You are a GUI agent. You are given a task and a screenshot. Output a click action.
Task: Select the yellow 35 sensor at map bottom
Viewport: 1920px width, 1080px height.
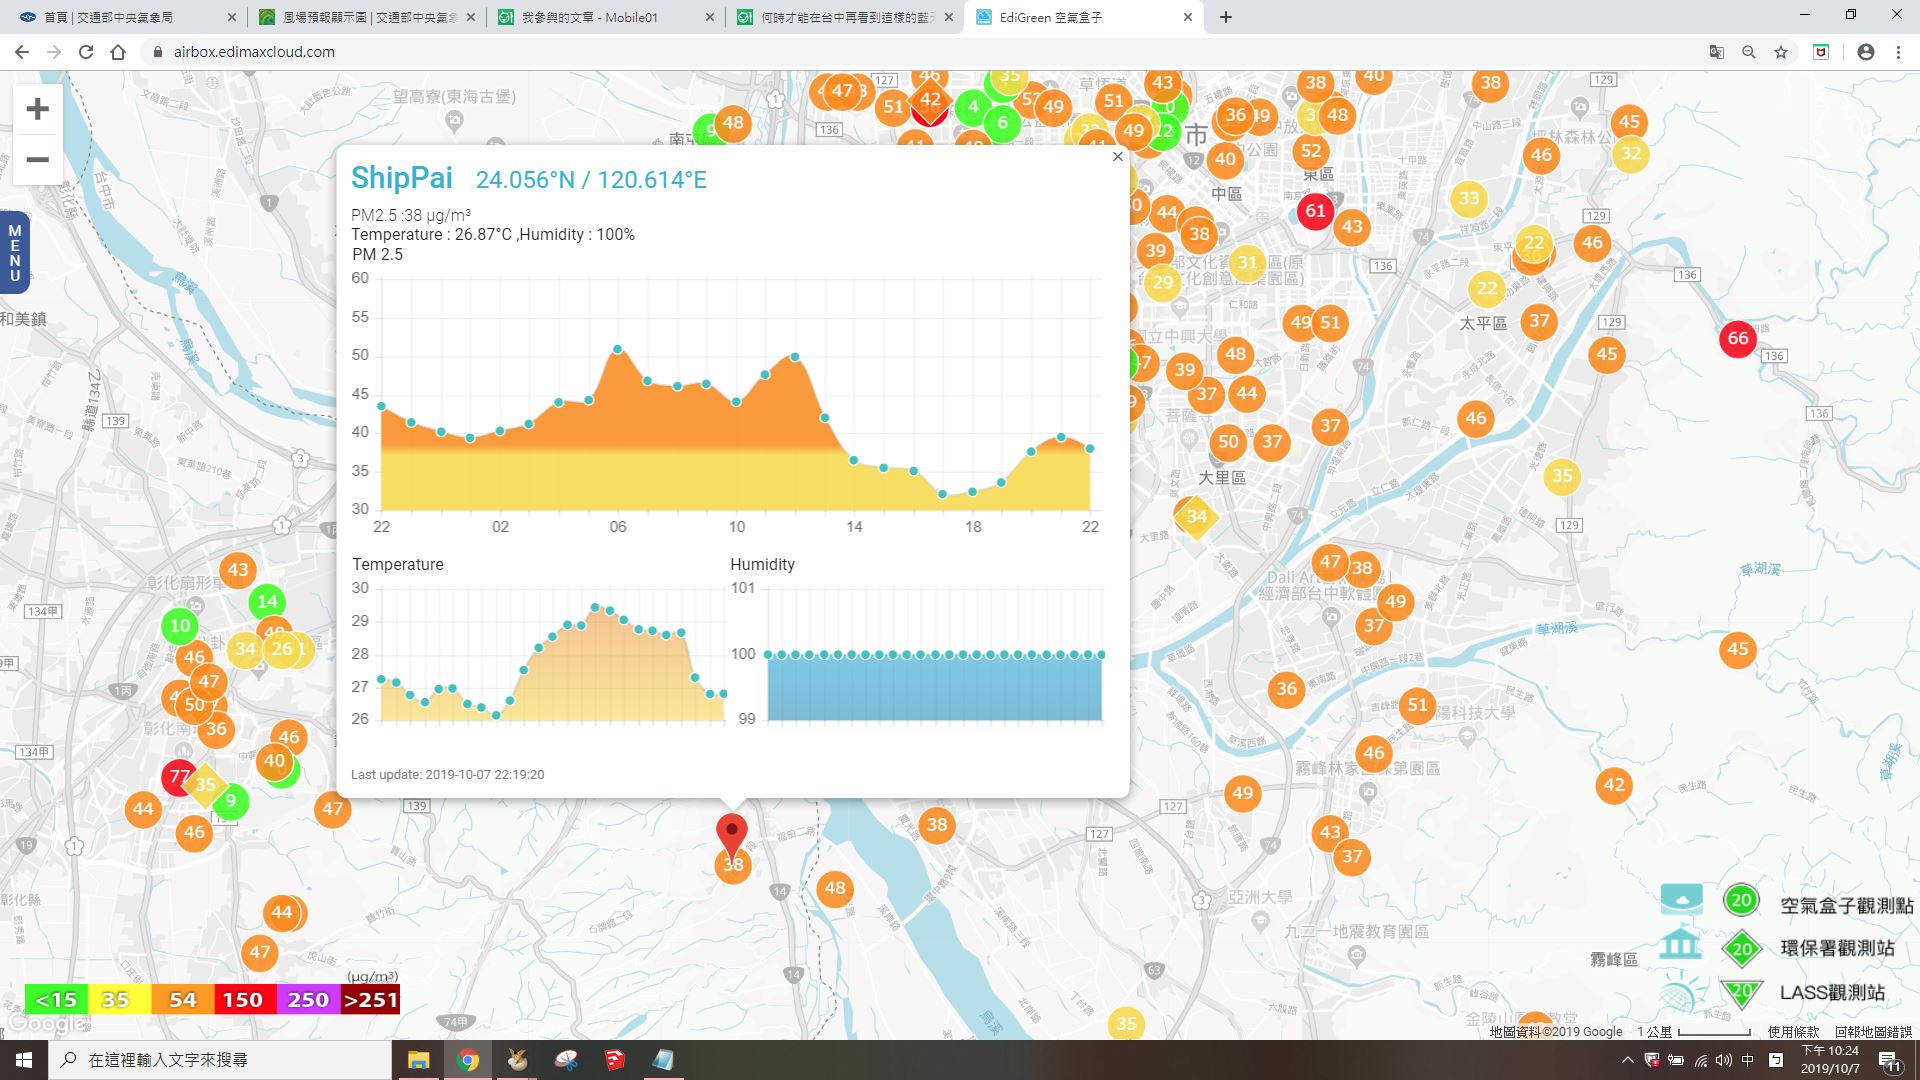tap(1126, 1023)
